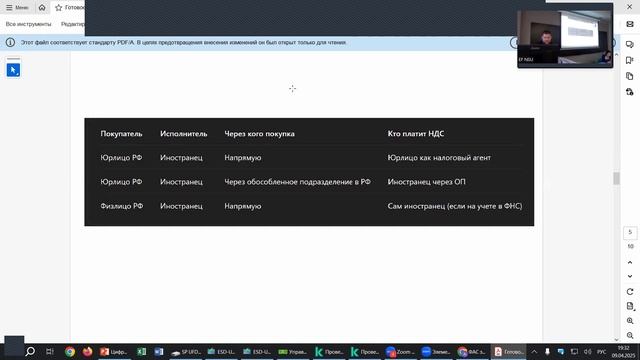Select 'Через обособленное подразделение в РФ' cell

pos(298,182)
